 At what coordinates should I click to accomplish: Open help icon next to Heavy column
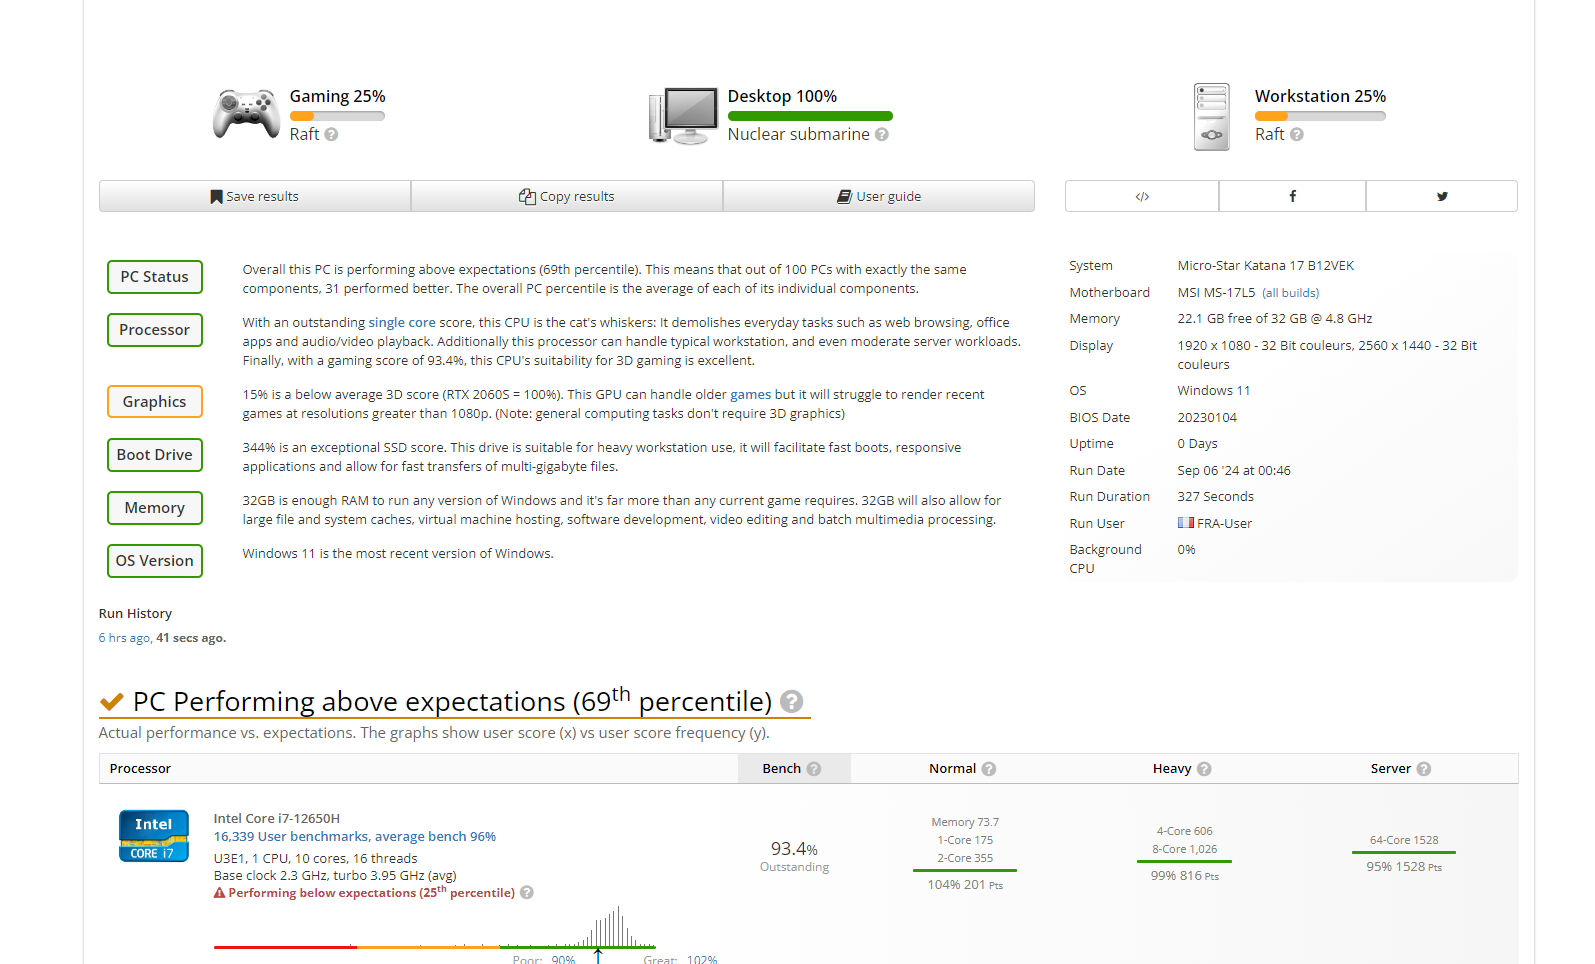click(1204, 769)
